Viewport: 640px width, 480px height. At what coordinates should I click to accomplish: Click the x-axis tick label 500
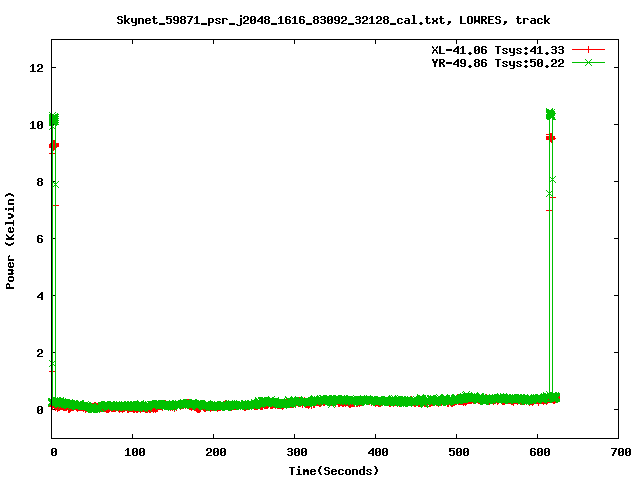[x=459, y=452]
